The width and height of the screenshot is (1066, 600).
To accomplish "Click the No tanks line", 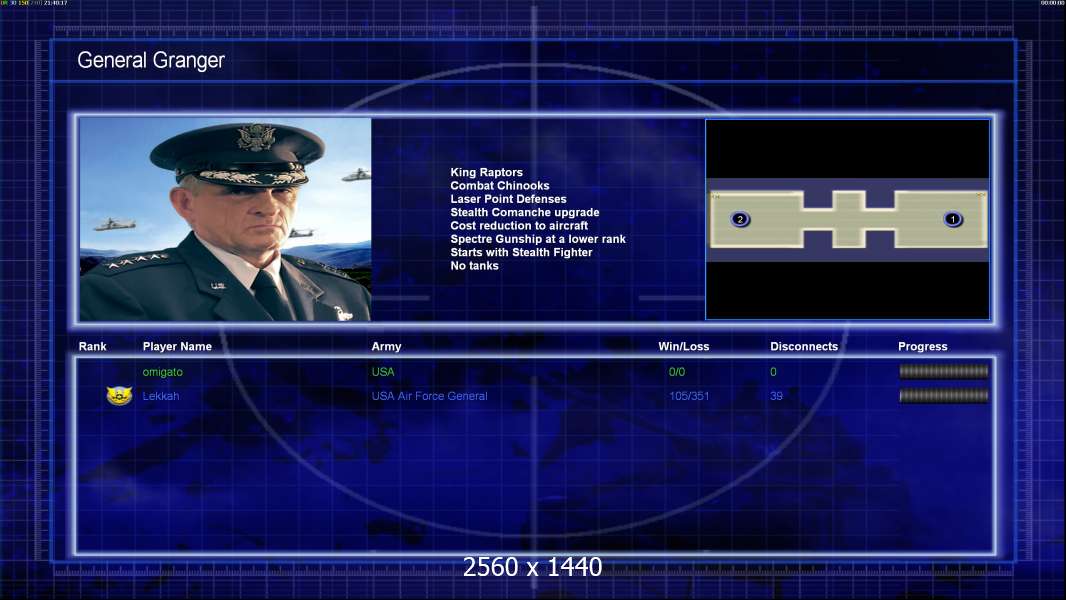I will (474, 266).
